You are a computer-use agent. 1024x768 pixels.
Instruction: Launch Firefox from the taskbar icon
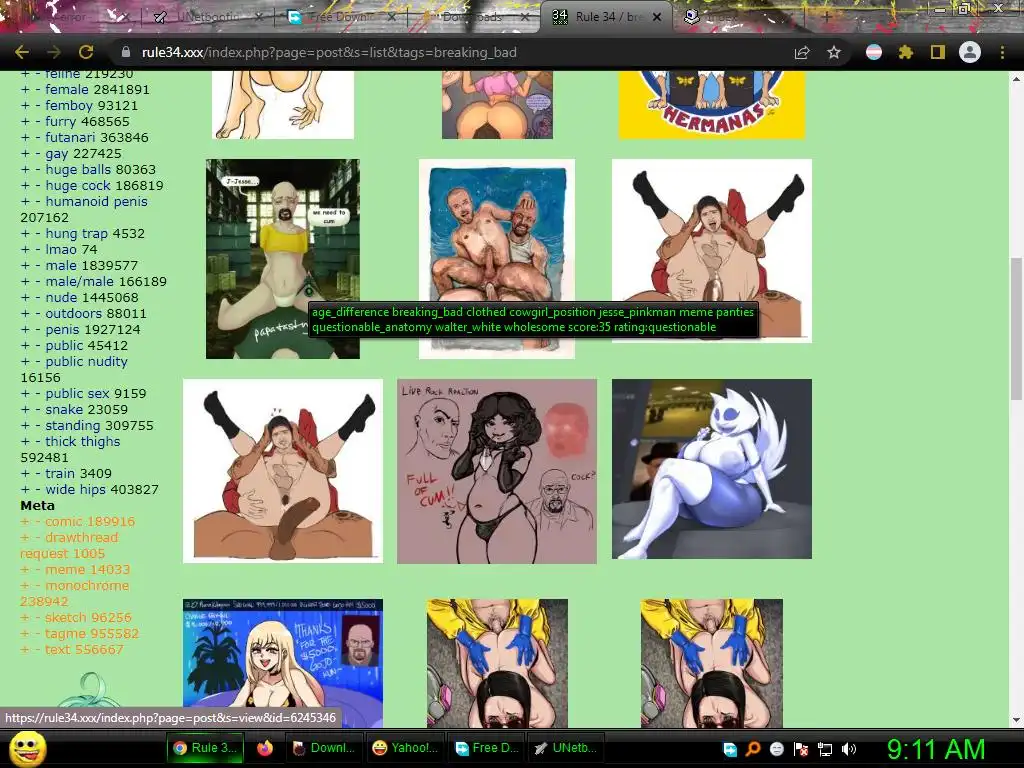coord(264,748)
